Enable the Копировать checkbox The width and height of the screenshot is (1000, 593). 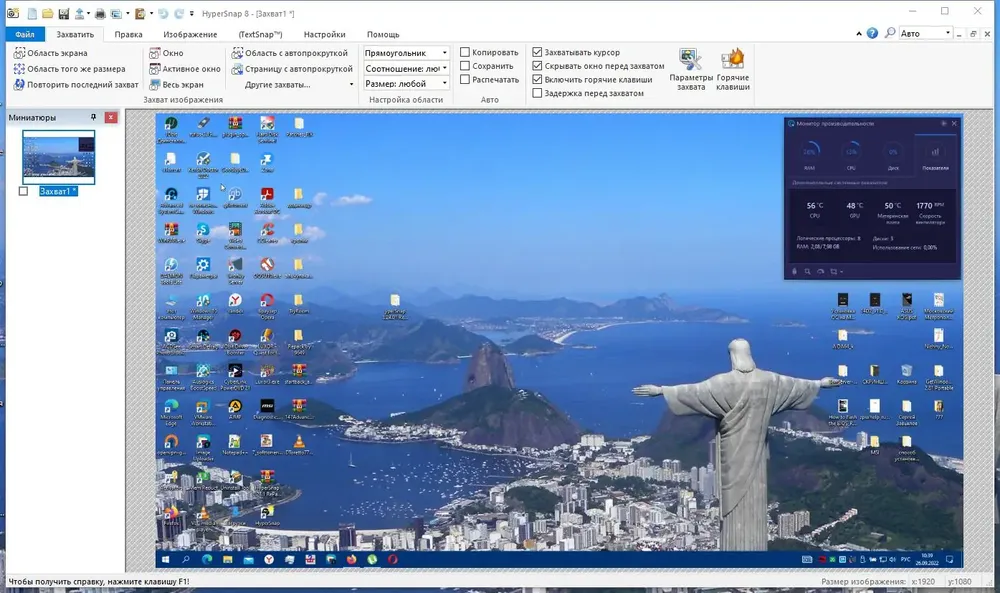tap(465, 52)
